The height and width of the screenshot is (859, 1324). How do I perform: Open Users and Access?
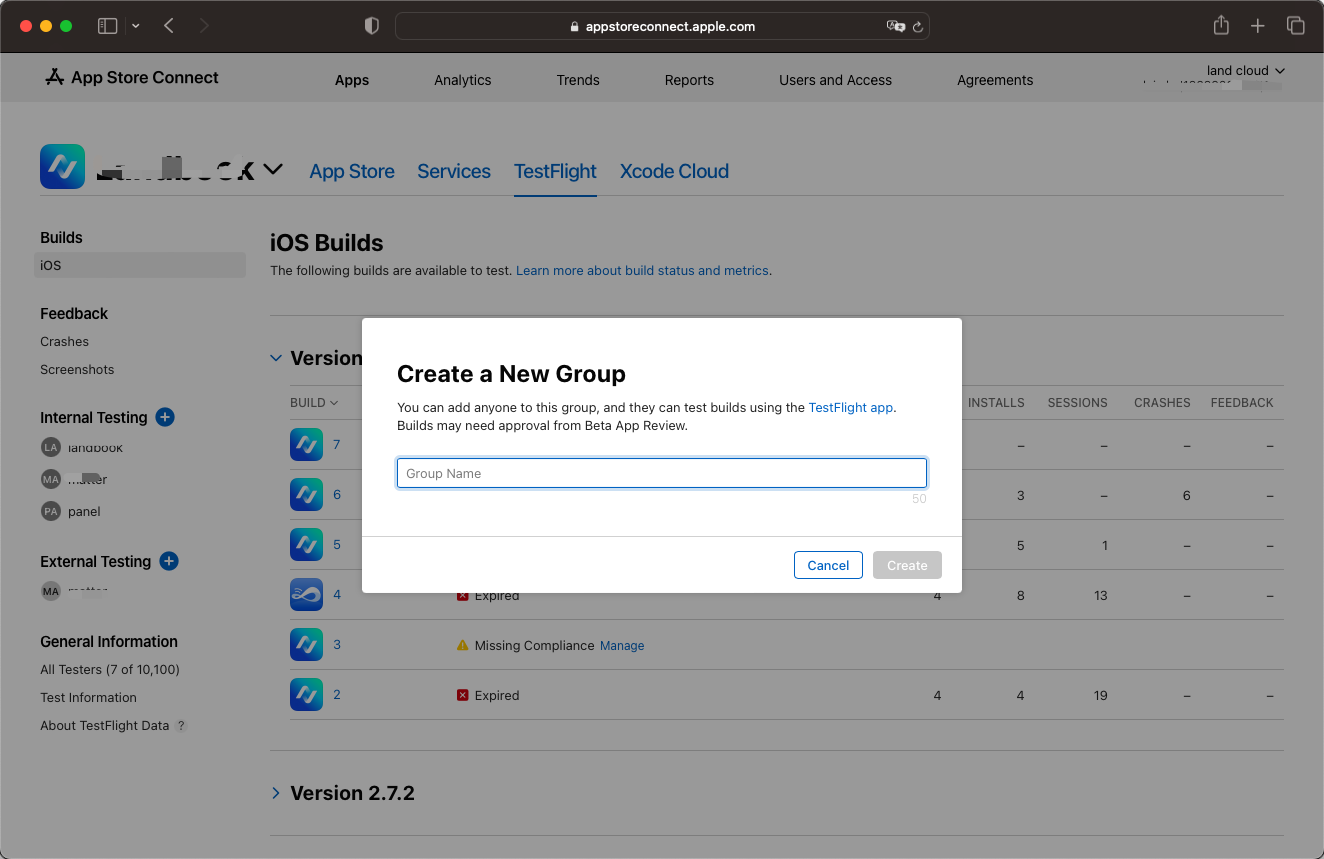click(x=835, y=80)
